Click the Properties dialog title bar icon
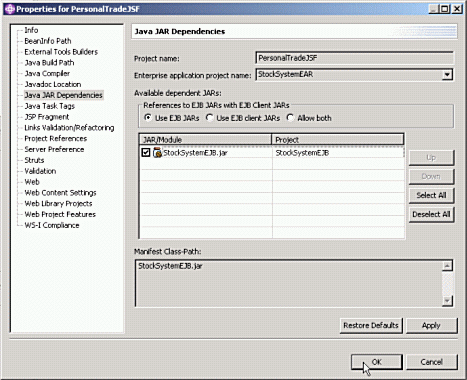 10,9
